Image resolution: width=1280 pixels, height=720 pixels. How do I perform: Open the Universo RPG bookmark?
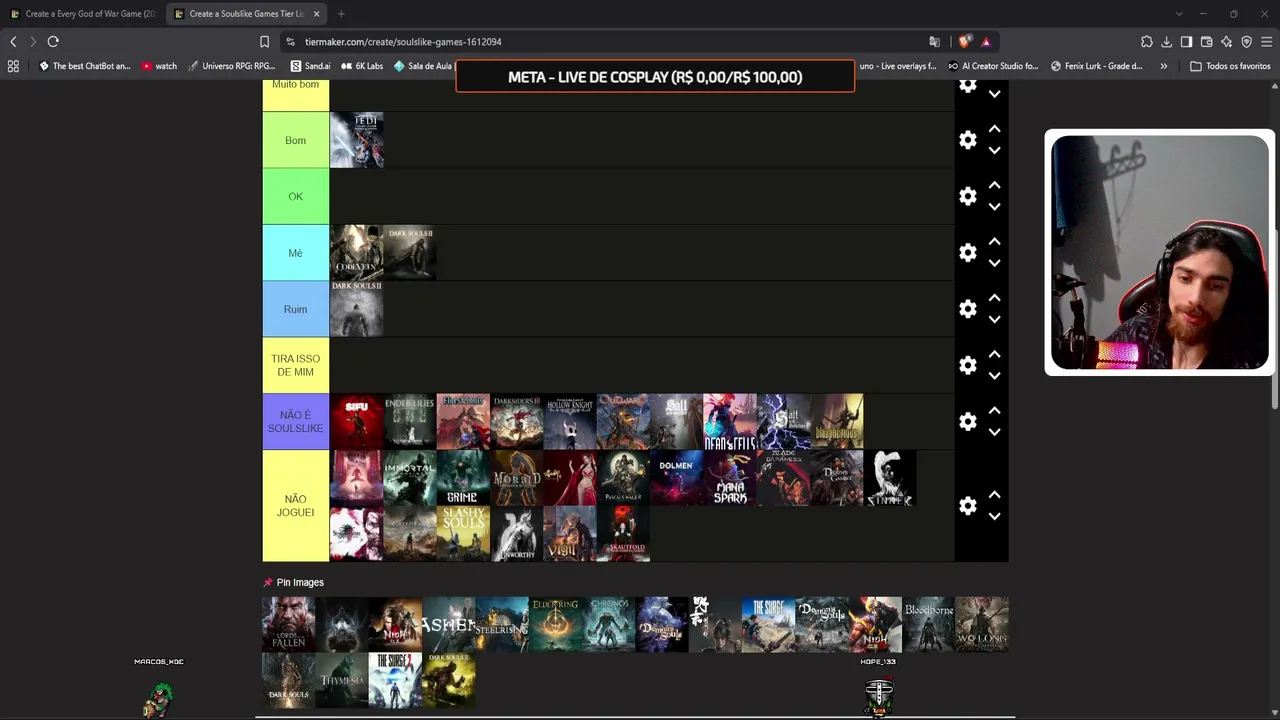(x=231, y=66)
